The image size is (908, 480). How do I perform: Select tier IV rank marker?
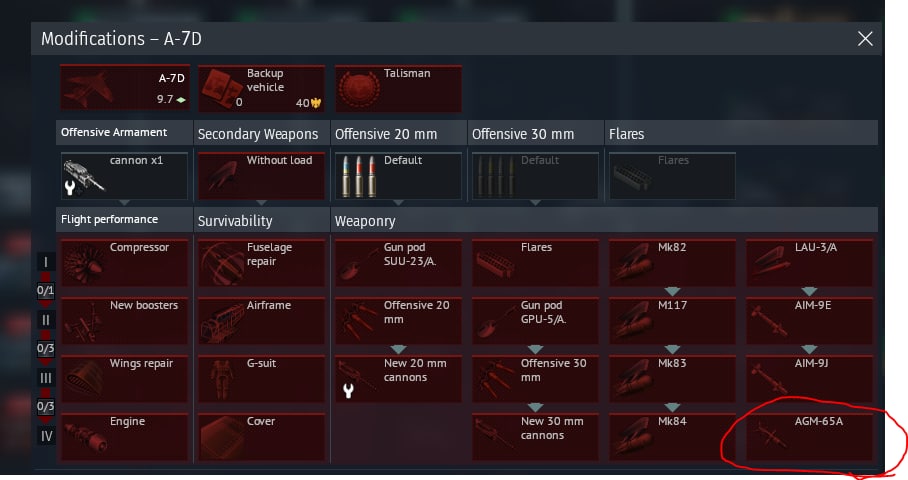[x=46, y=435]
